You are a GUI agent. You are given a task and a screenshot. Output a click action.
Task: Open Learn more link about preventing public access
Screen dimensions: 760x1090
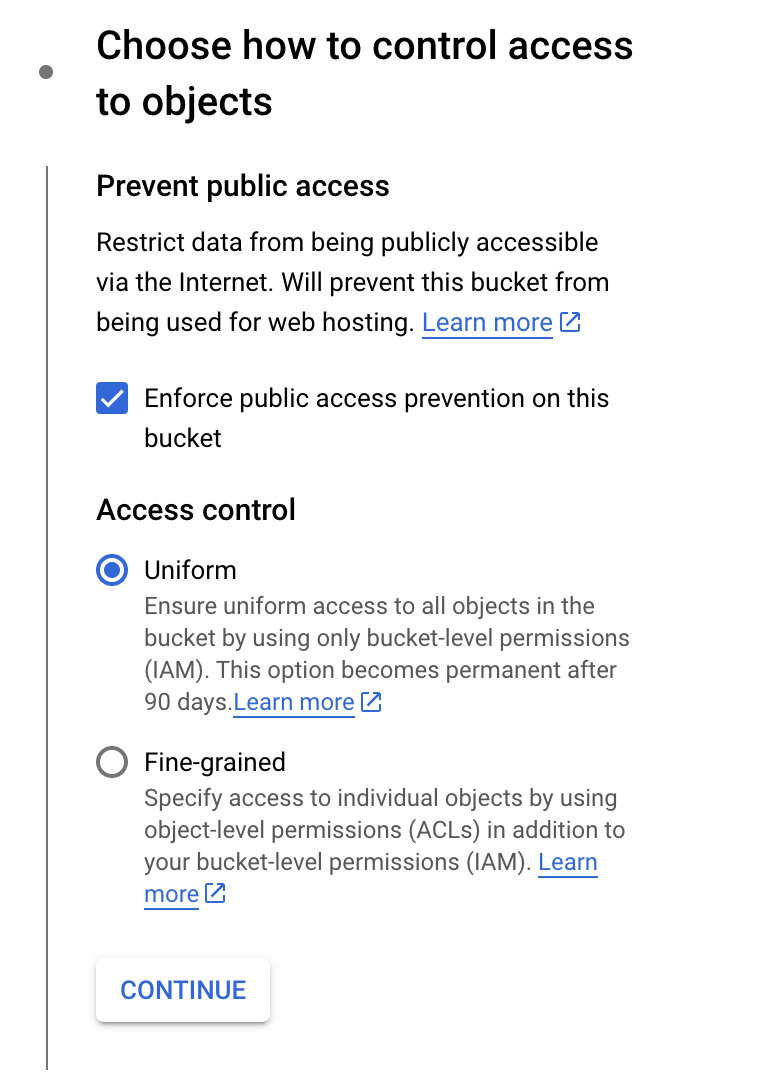tap(487, 323)
